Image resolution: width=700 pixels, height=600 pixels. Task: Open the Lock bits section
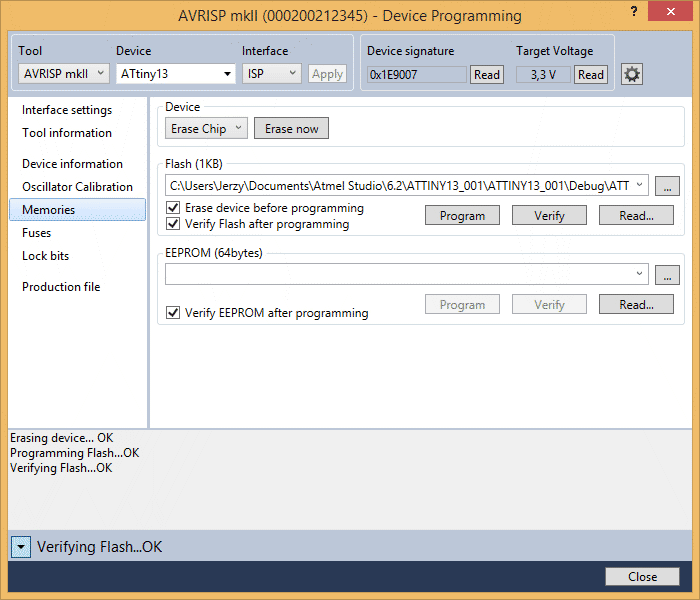click(x=45, y=256)
